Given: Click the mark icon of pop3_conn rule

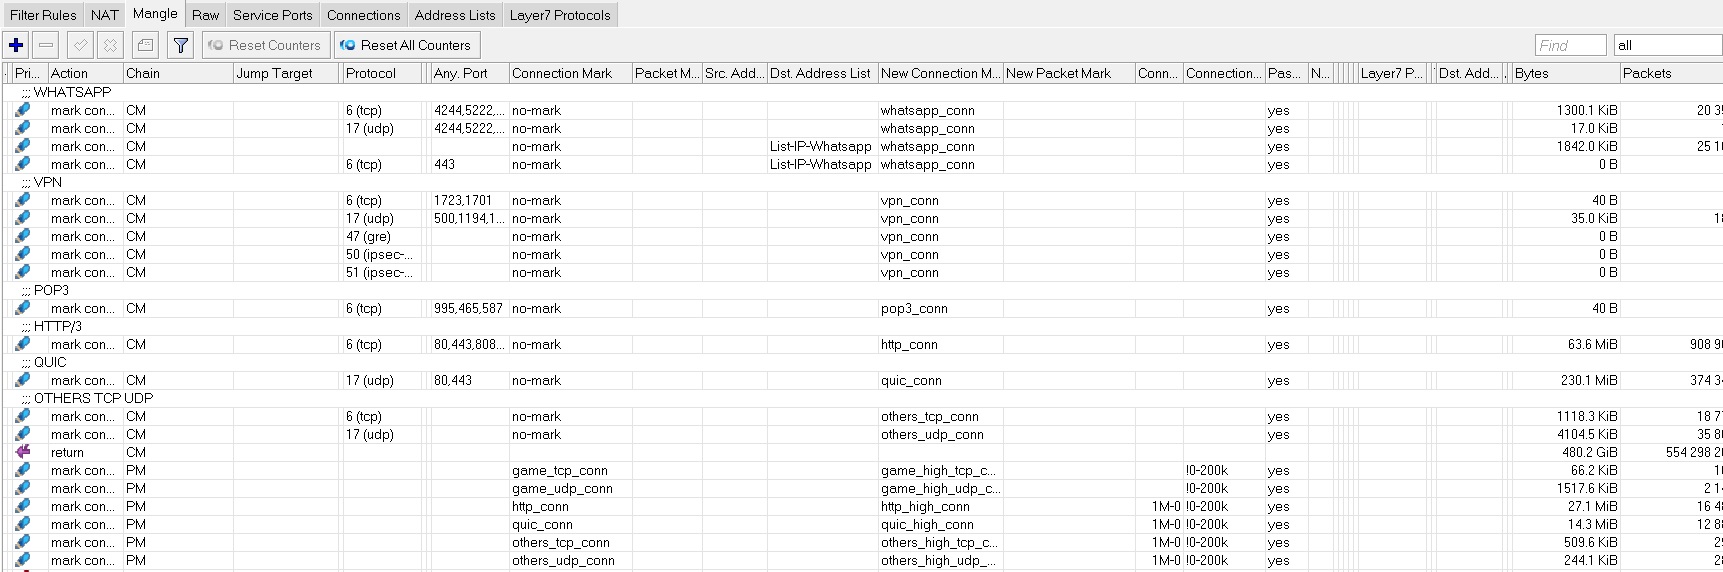Looking at the screenshot, I should [x=23, y=308].
